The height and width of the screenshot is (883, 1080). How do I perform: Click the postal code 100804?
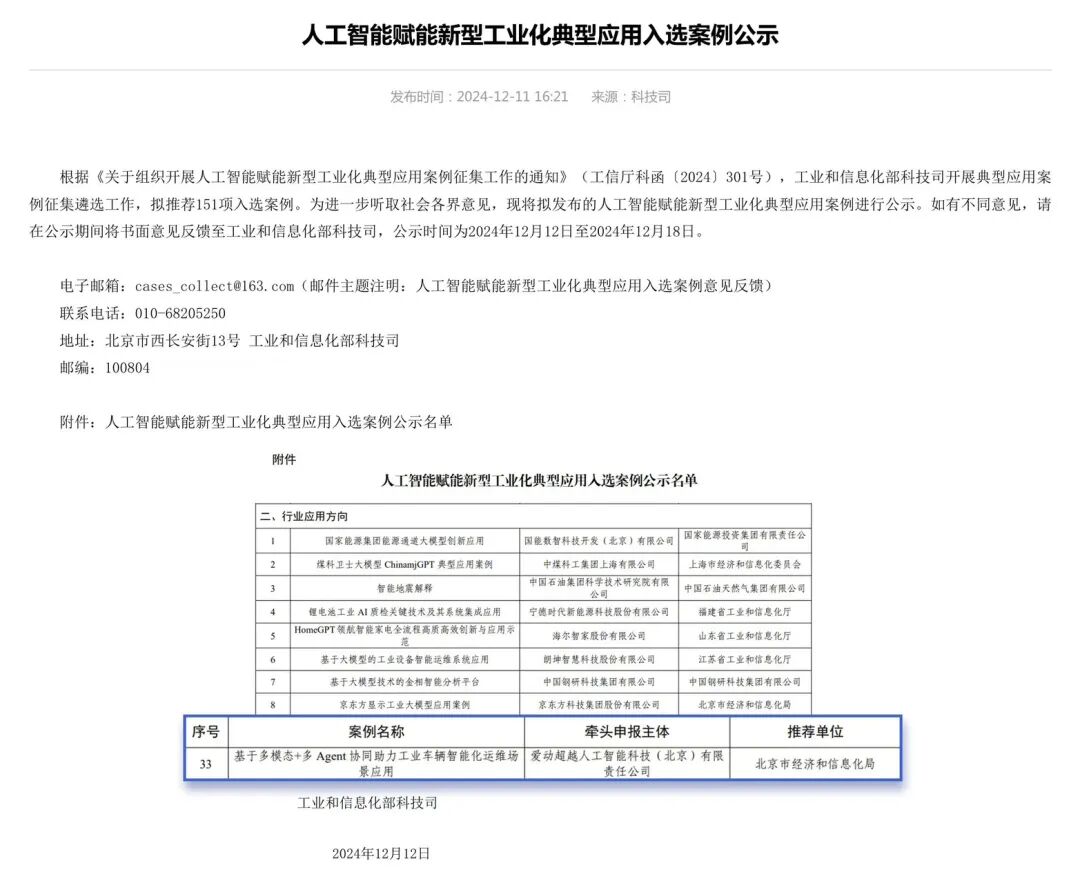click(127, 368)
